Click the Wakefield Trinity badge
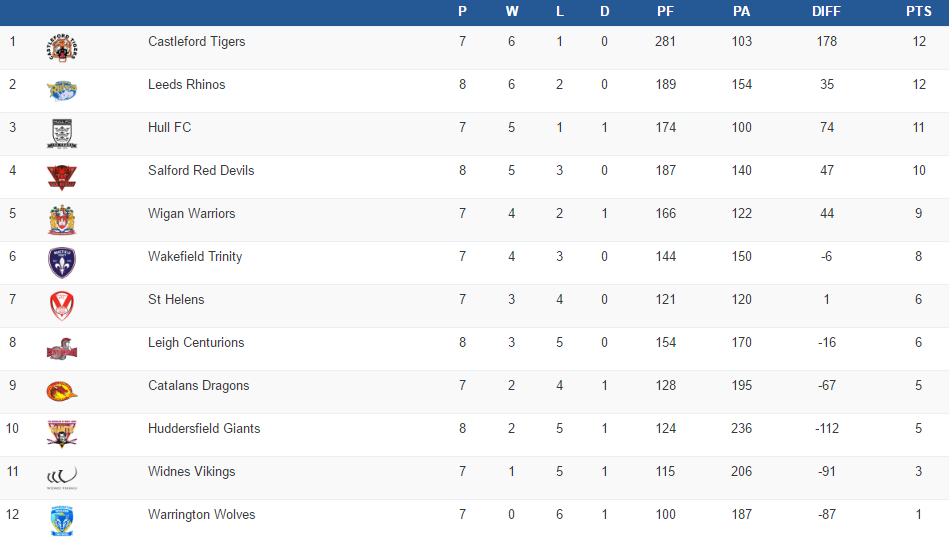The image size is (949, 542). tap(62, 263)
